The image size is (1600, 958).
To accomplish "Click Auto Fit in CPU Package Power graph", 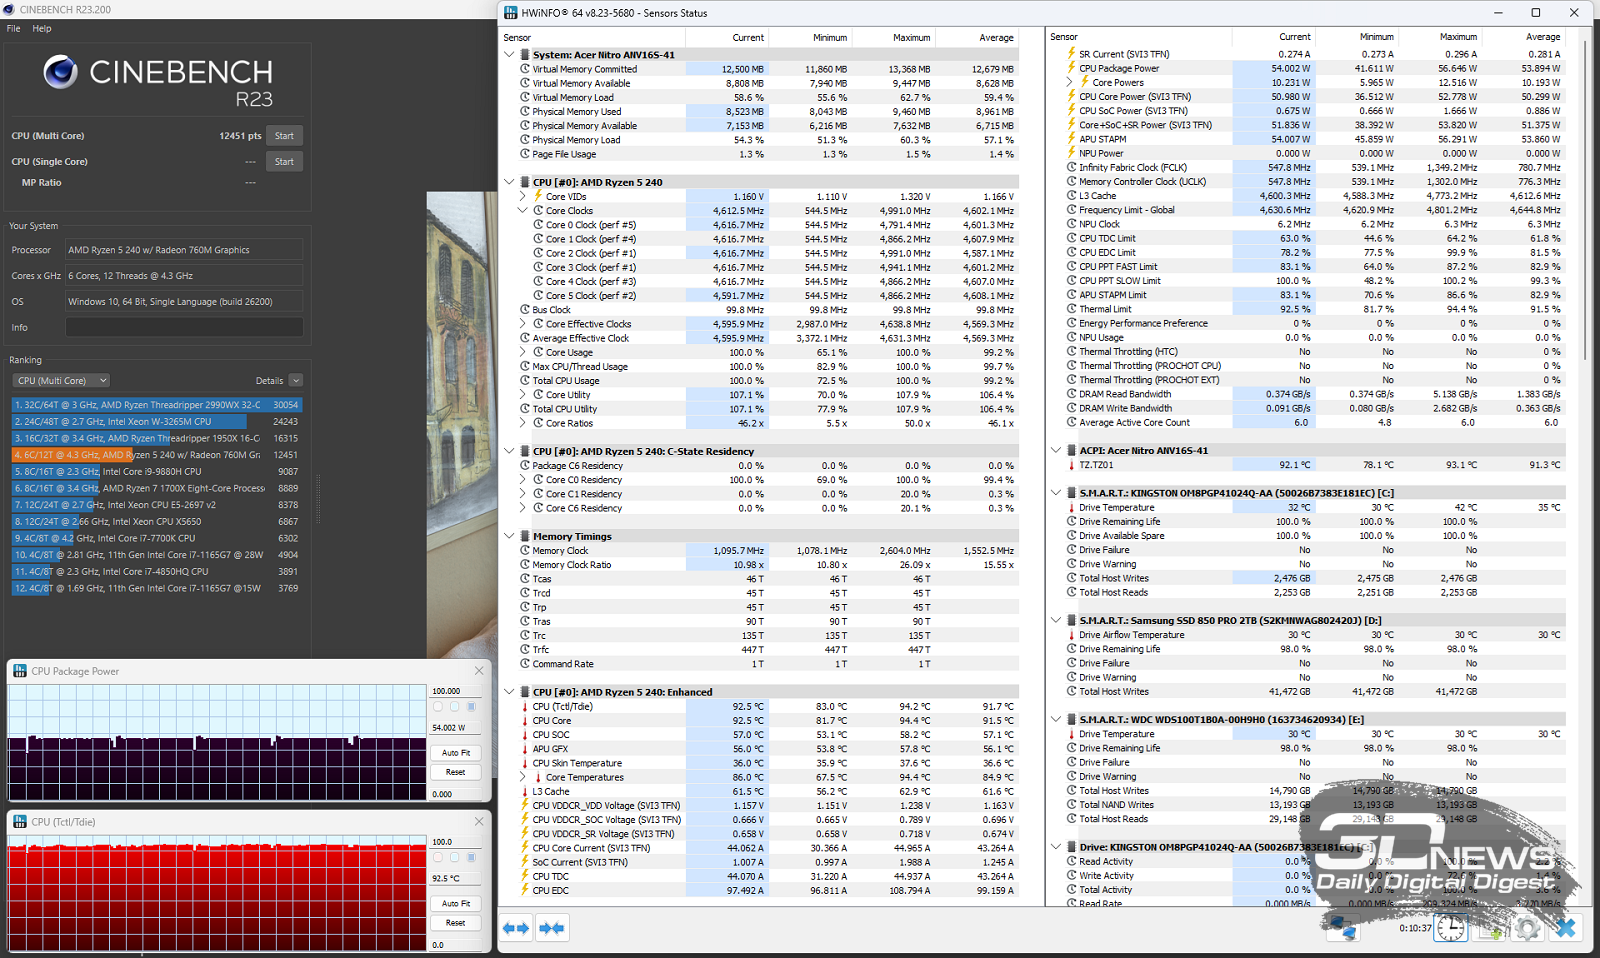I will click(x=456, y=753).
